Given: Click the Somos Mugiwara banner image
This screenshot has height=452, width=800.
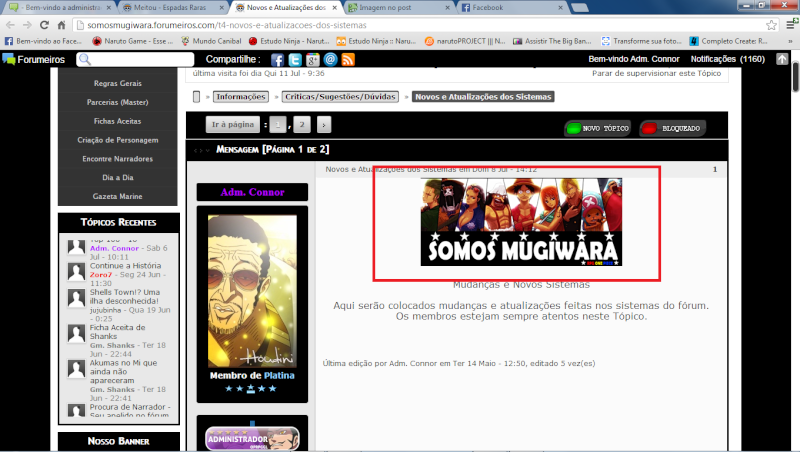Looking at the screenshot, I should 521,221.
